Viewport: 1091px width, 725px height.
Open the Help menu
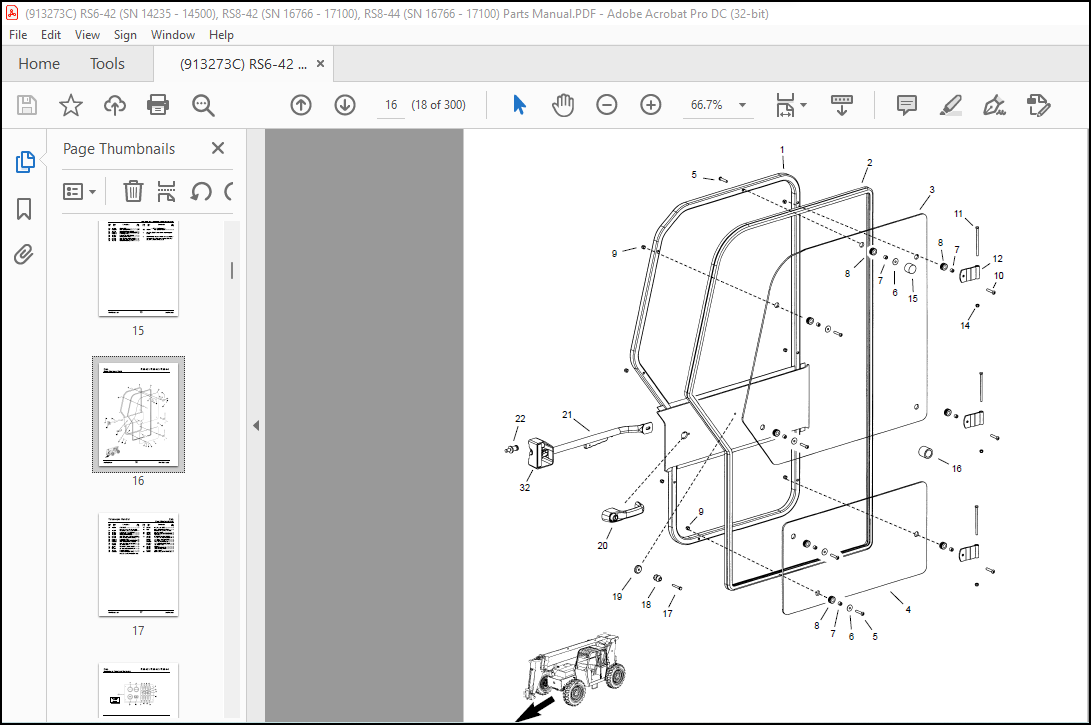coord(221,35)
